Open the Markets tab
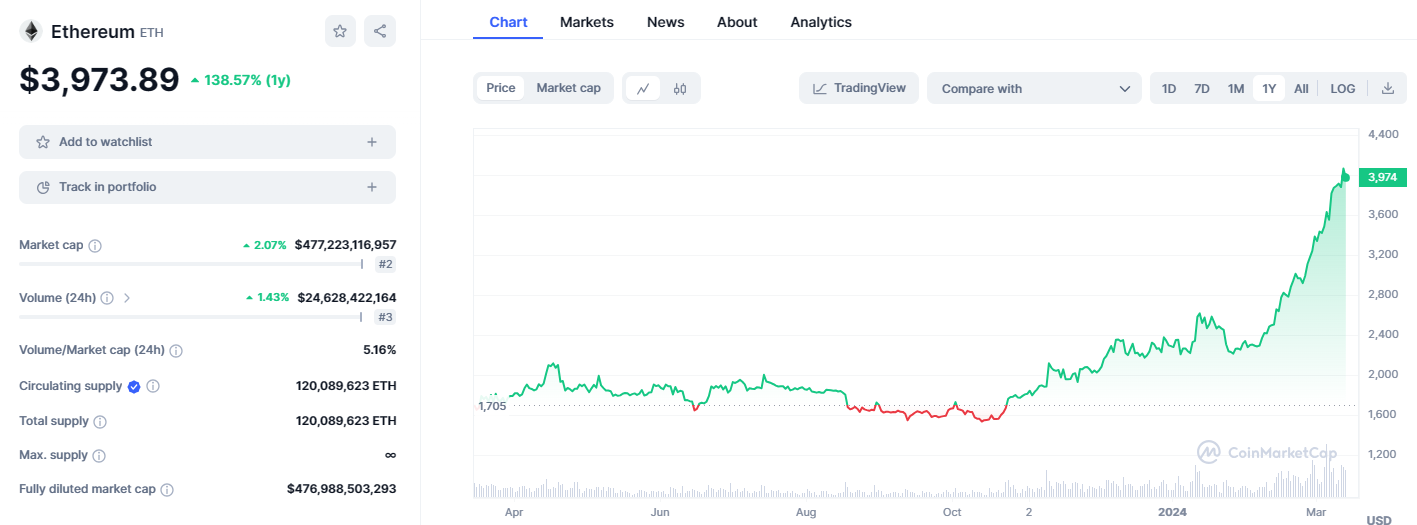The width and height of the screenshot is (1417, 525). 587,22
